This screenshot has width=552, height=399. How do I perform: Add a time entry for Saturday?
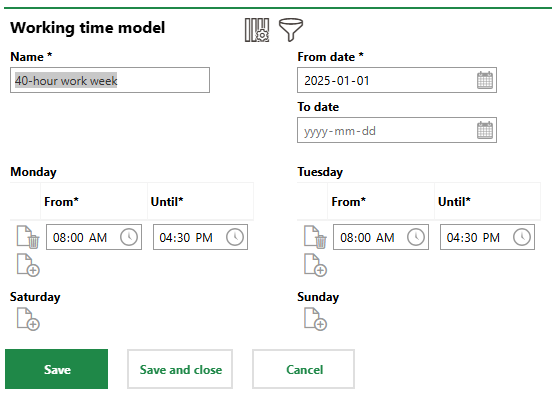[28, 319]
